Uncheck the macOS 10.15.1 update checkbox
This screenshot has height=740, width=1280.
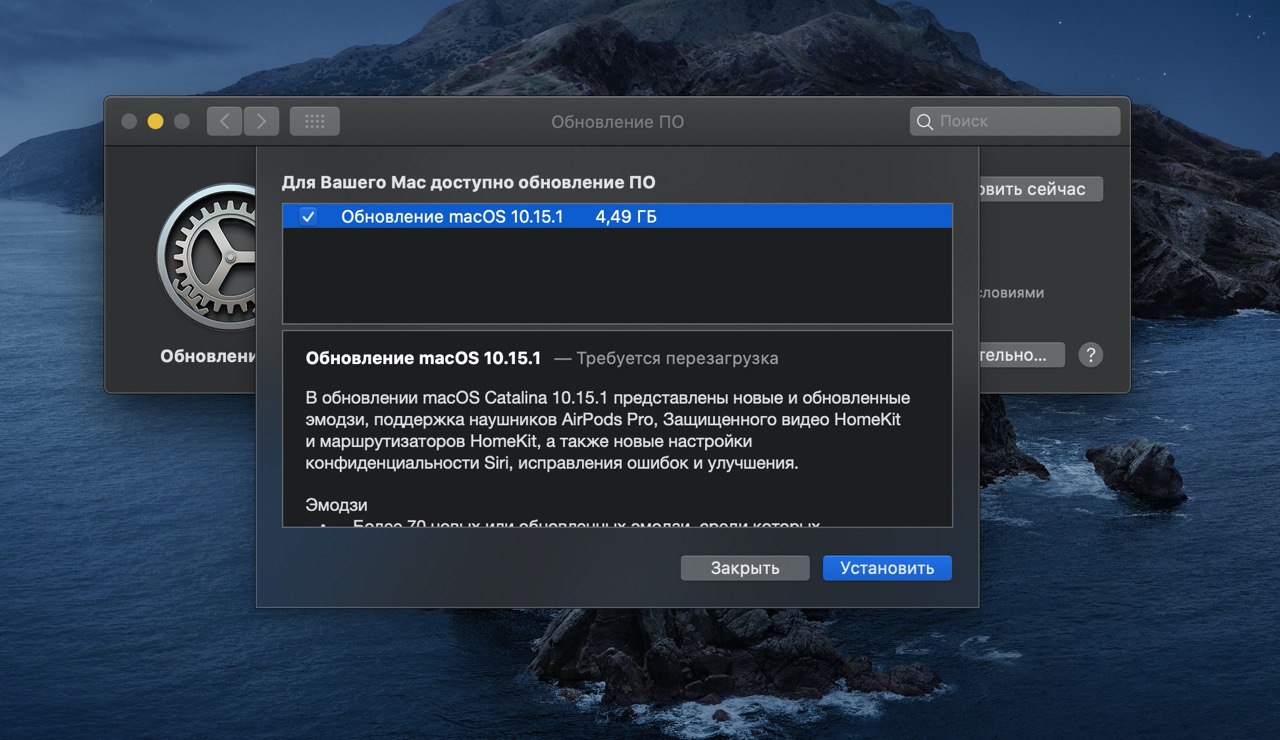coord(308,216)
